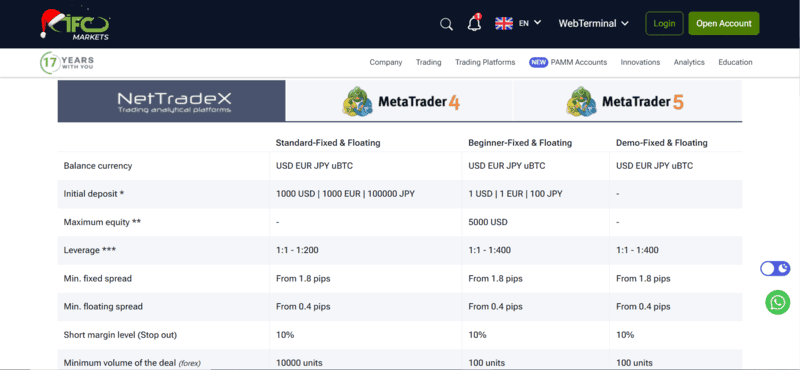Click the Leverage *** row label

[x=90, y=250]
